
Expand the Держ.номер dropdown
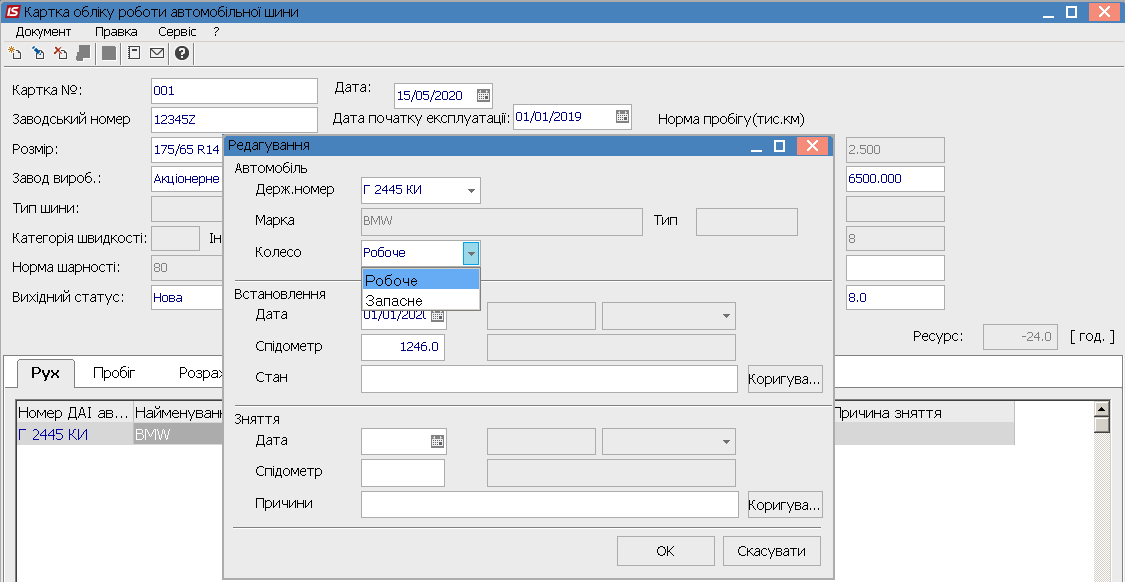(x=471, y=191)
